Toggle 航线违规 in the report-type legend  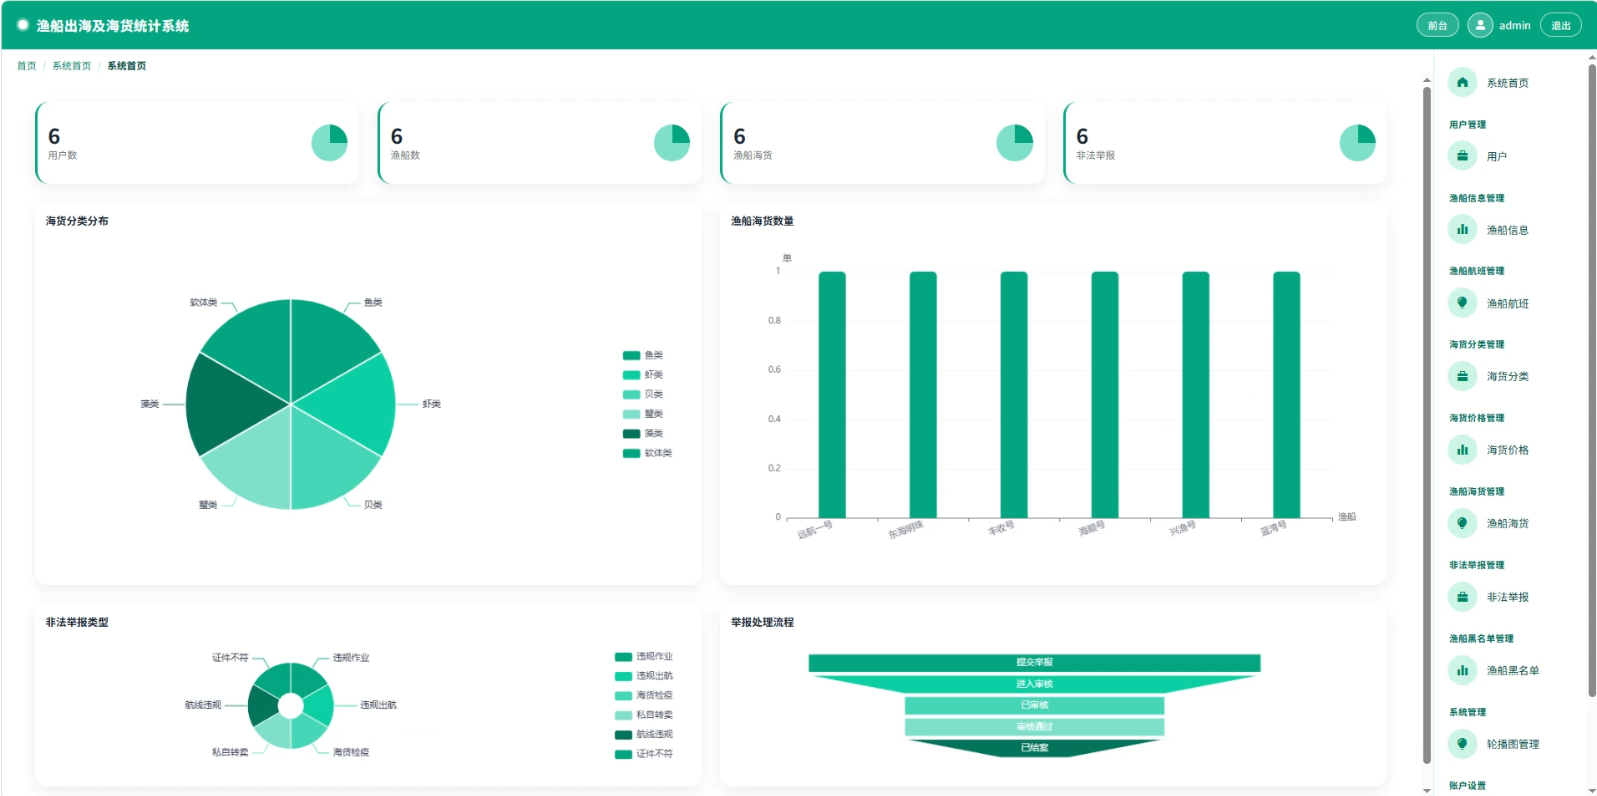(644, 735)
